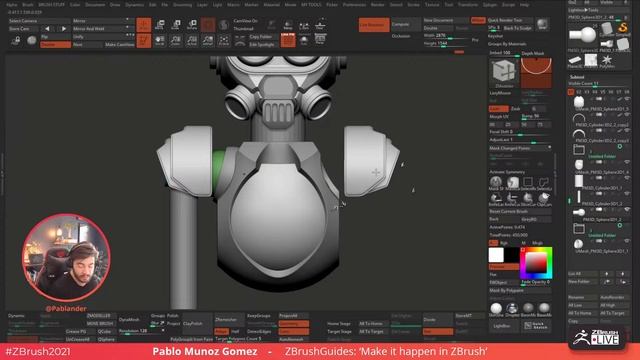The image size is (640, 360).
Task: Click the Frame icon
Action: point(224,40)
